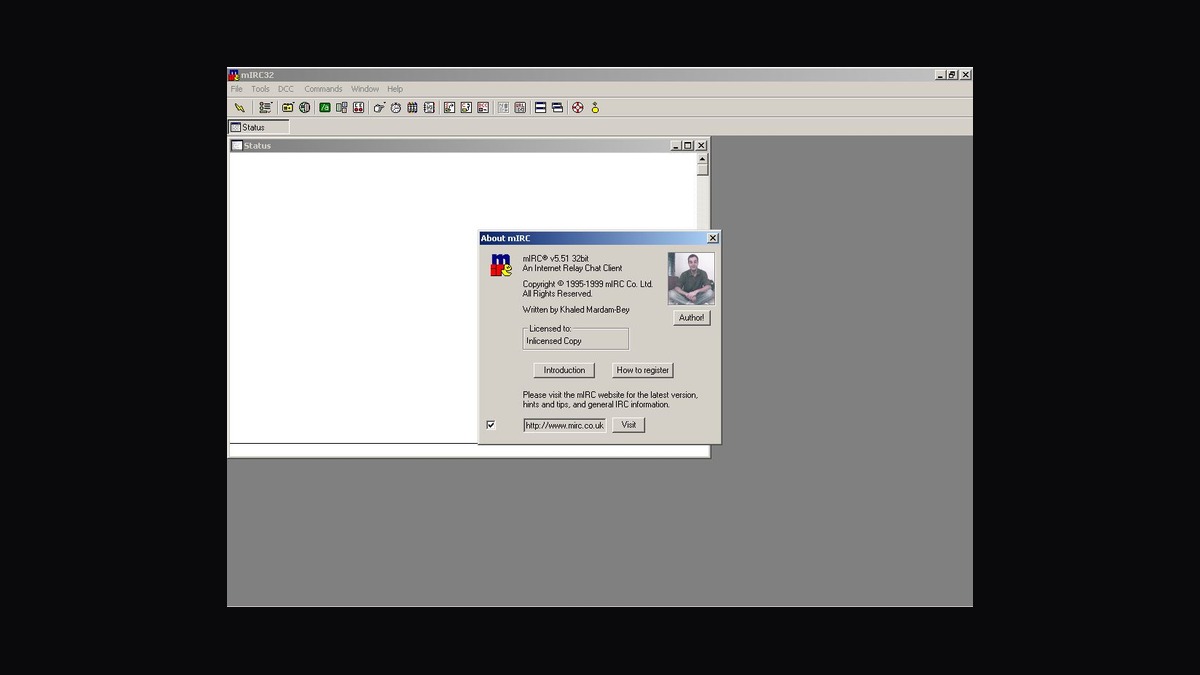Toggle the checkbox beside the website URL
1200x675 pixels.
click(491, 425)
